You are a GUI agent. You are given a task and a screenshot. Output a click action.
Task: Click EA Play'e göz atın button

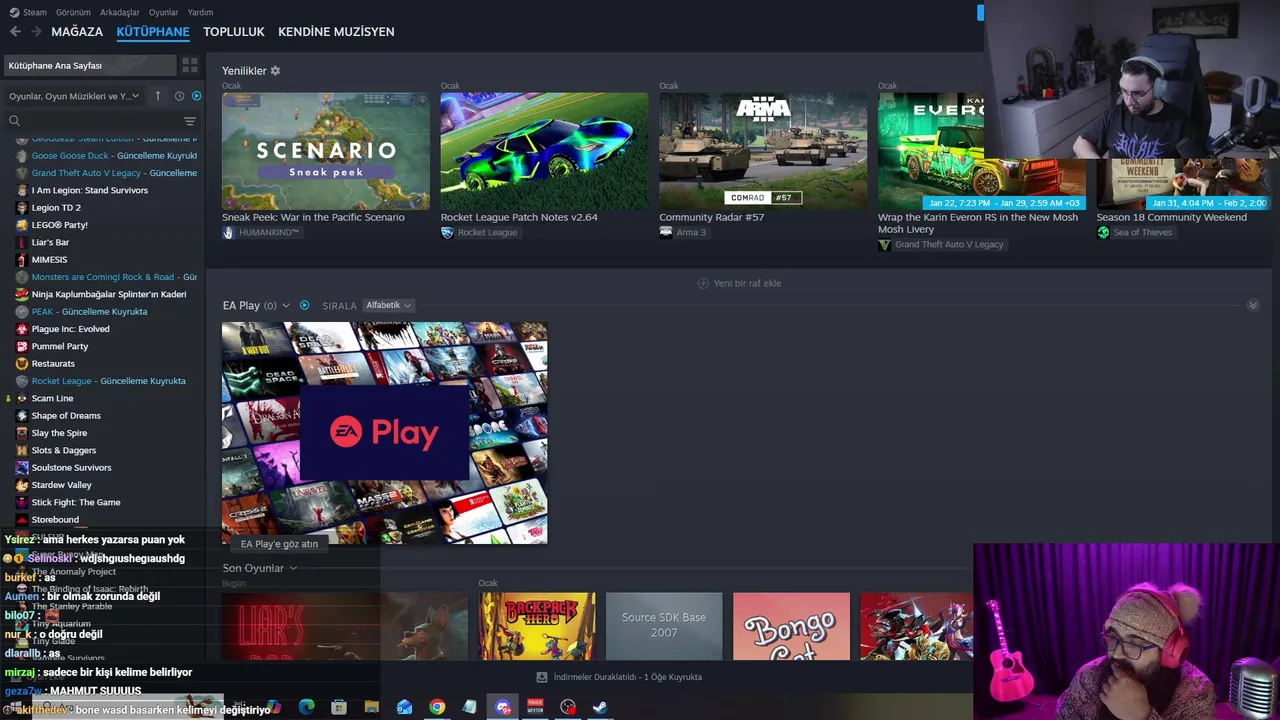(x=279, y=544)
